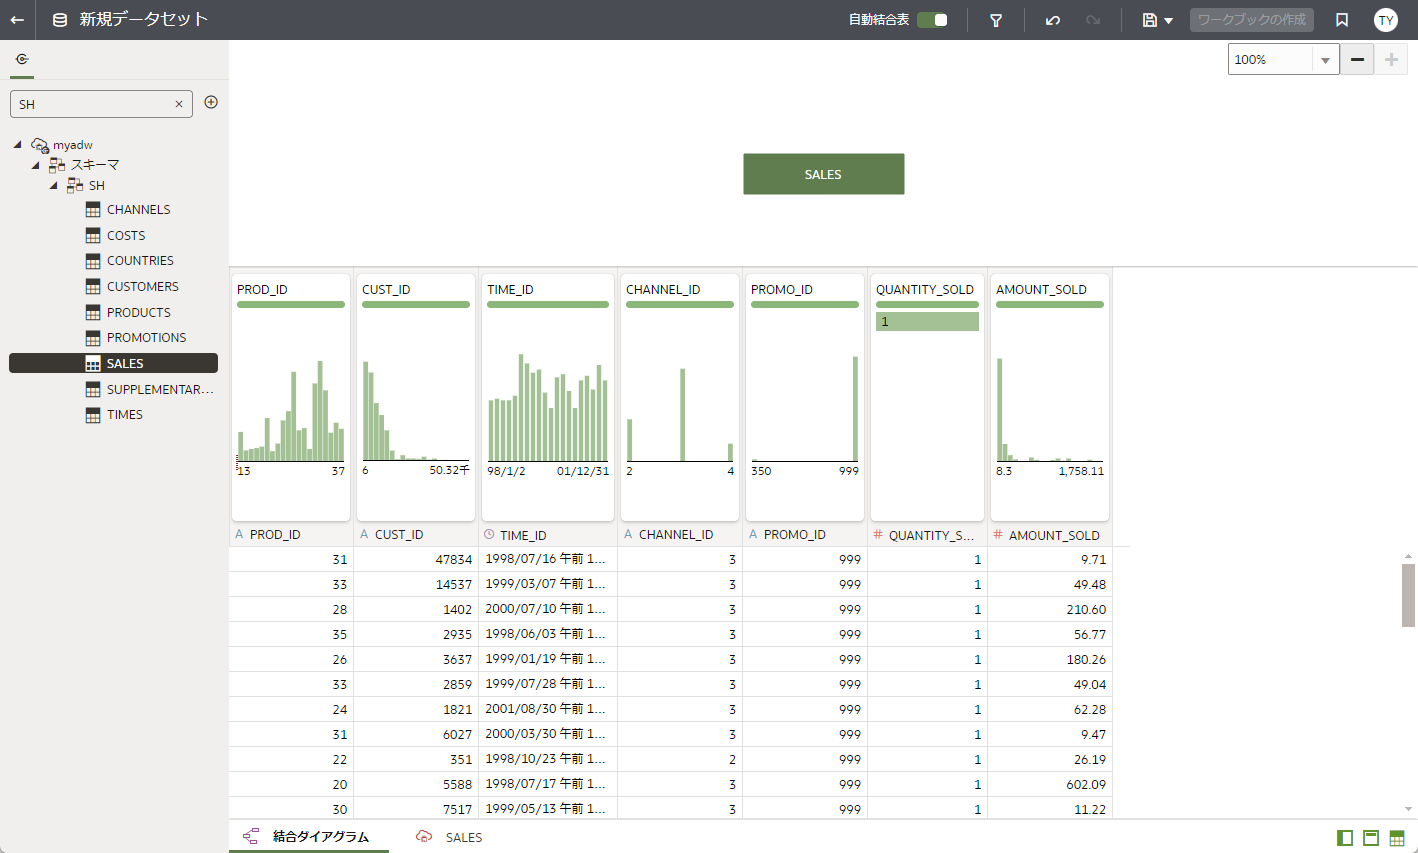This screenshot has height=853, width=1418.
Task: Click the QUANTITY_SOLD value 1 bar
Action: click(927, 321)
